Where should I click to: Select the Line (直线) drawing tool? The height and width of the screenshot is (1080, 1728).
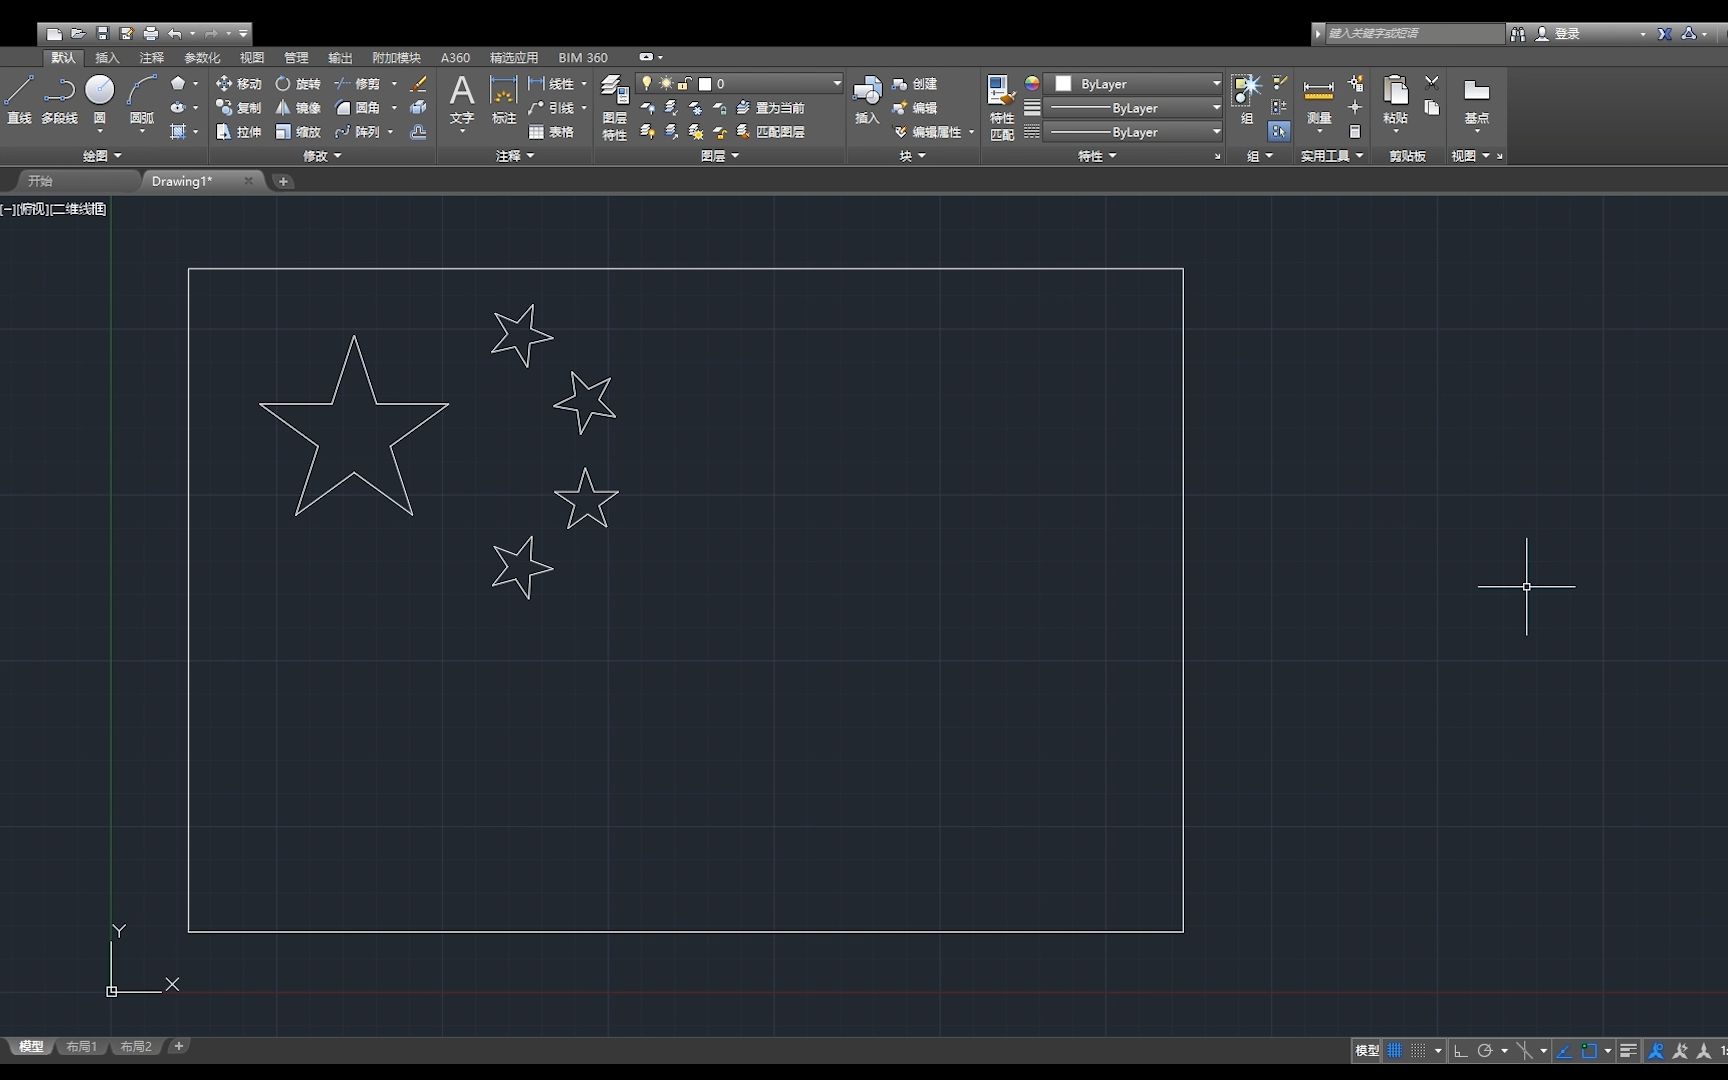pyautogui.click(x=19, y=99)
